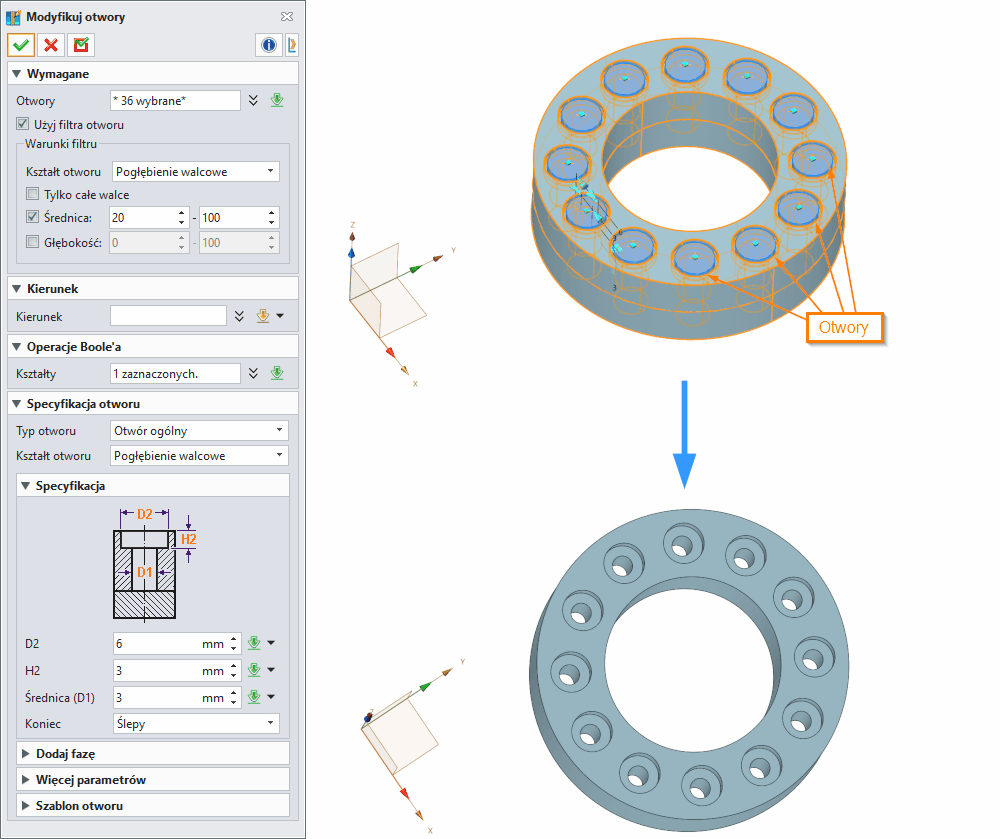Click the green arrow icon beside Kształty field
This screenshot has height=839, width=1000.
point(277,372)
